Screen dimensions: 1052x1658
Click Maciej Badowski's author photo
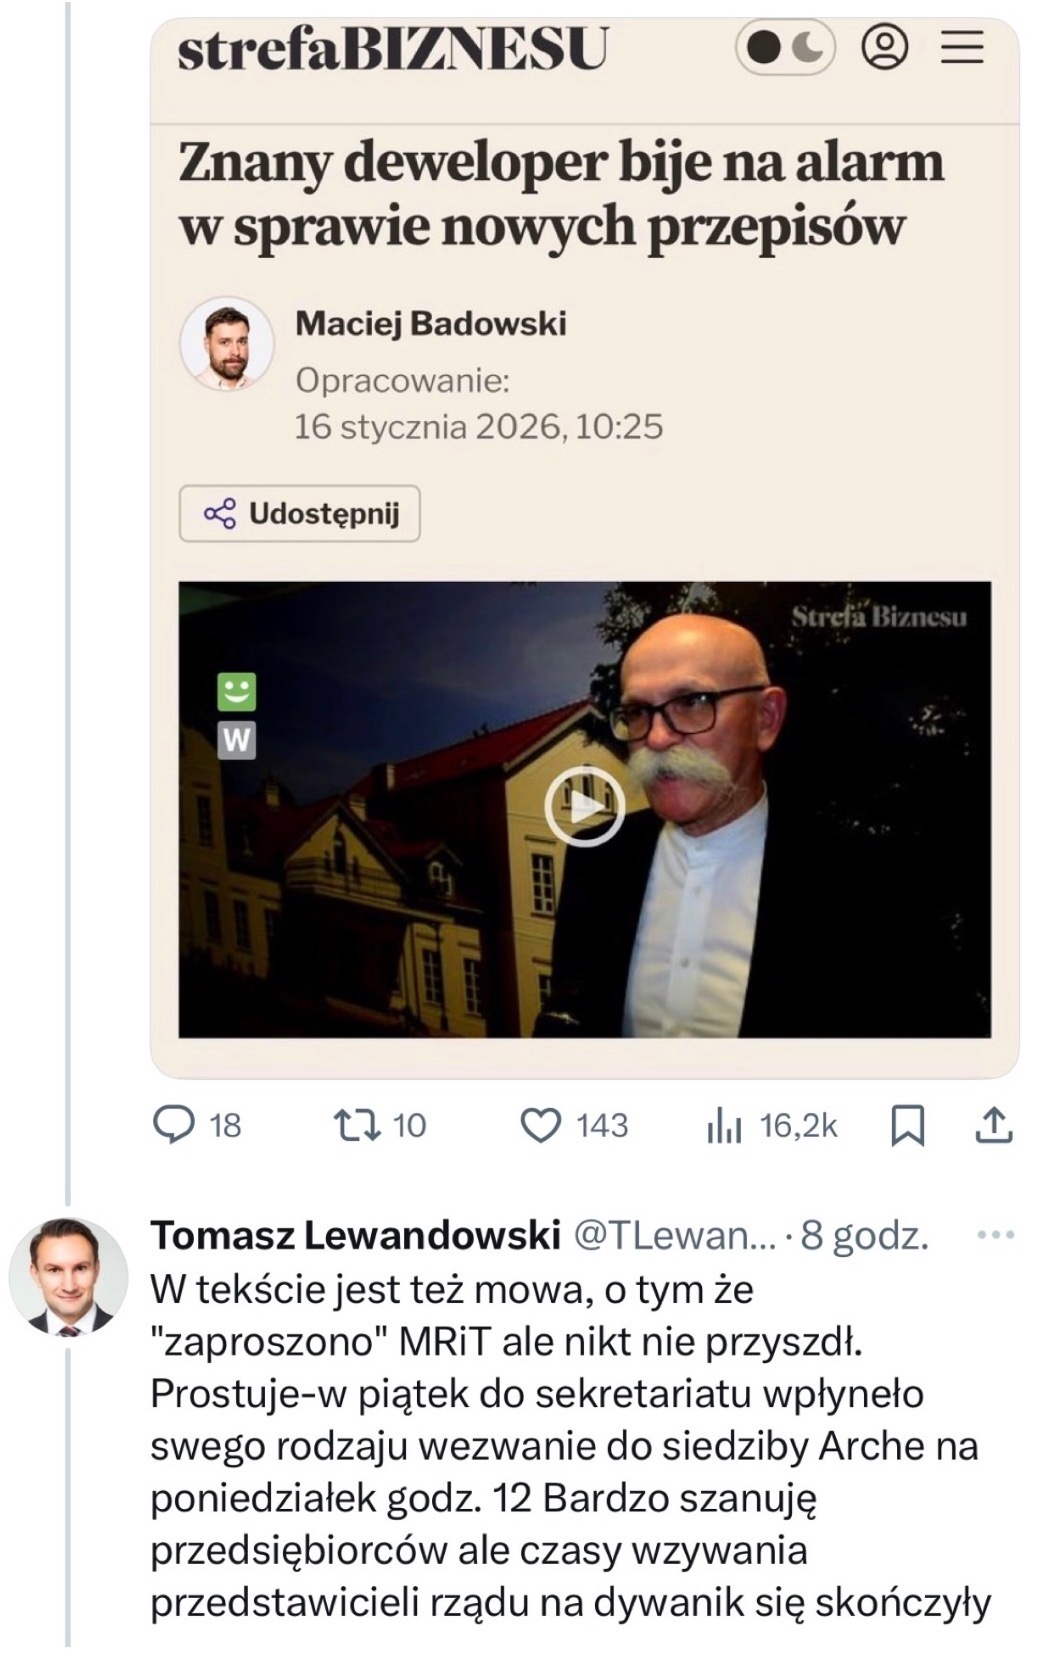(227, 343)
